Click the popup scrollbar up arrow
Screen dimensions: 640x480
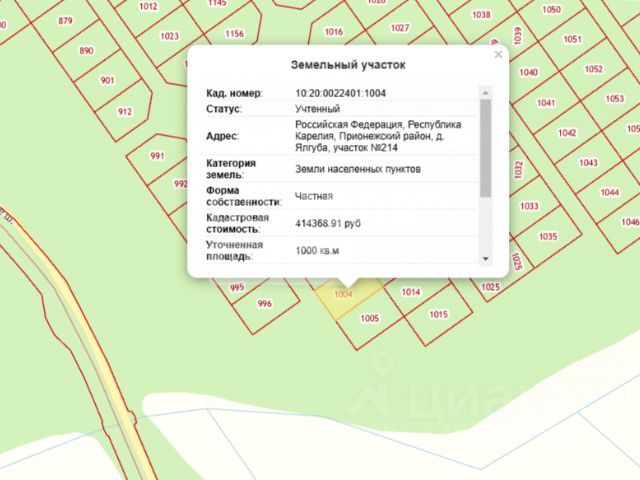(485, 93)
